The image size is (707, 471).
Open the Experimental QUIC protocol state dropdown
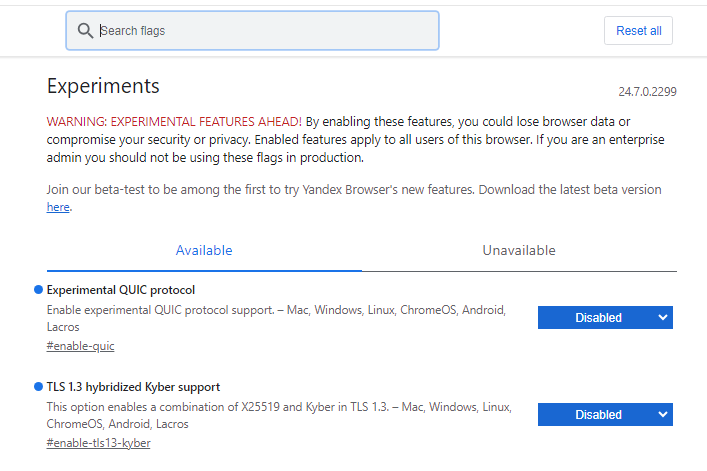[x=604, y=318]
